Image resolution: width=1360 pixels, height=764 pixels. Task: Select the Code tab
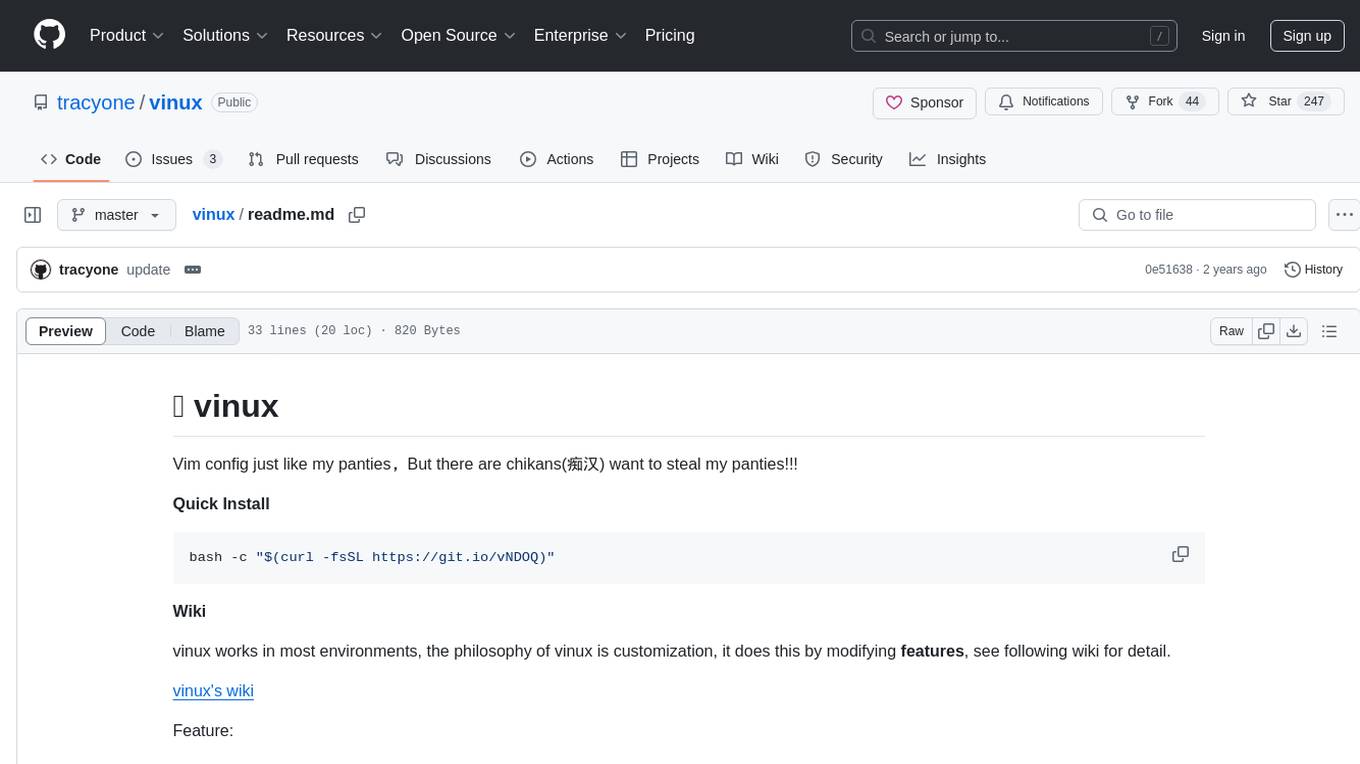tap(71, 159)
